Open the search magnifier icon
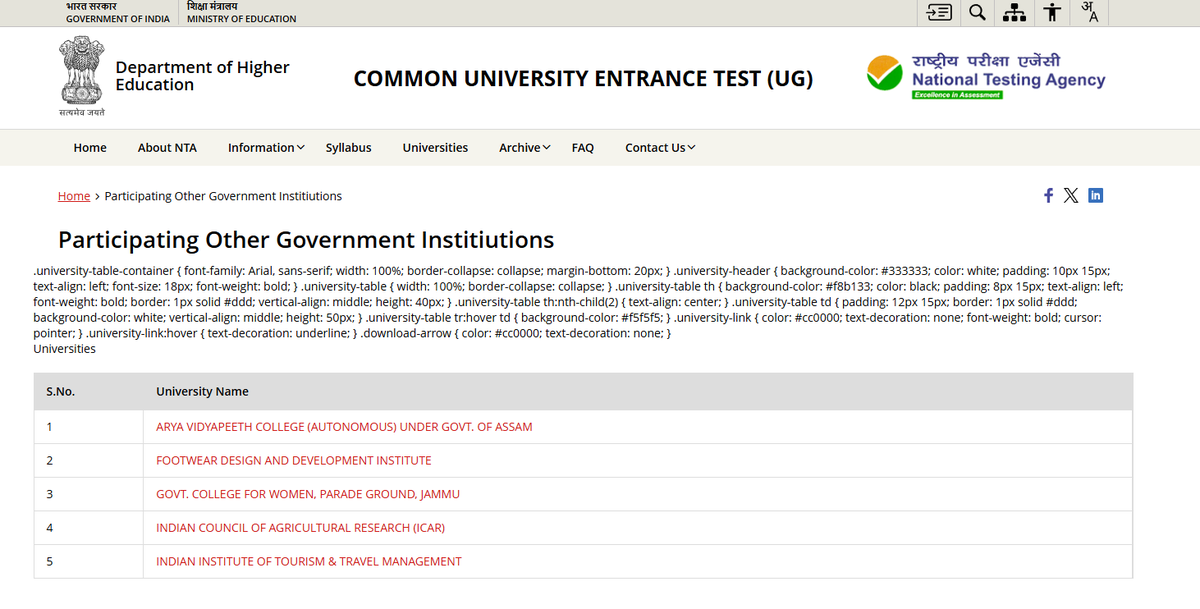The image size is (1200, 609). (977, 12)
